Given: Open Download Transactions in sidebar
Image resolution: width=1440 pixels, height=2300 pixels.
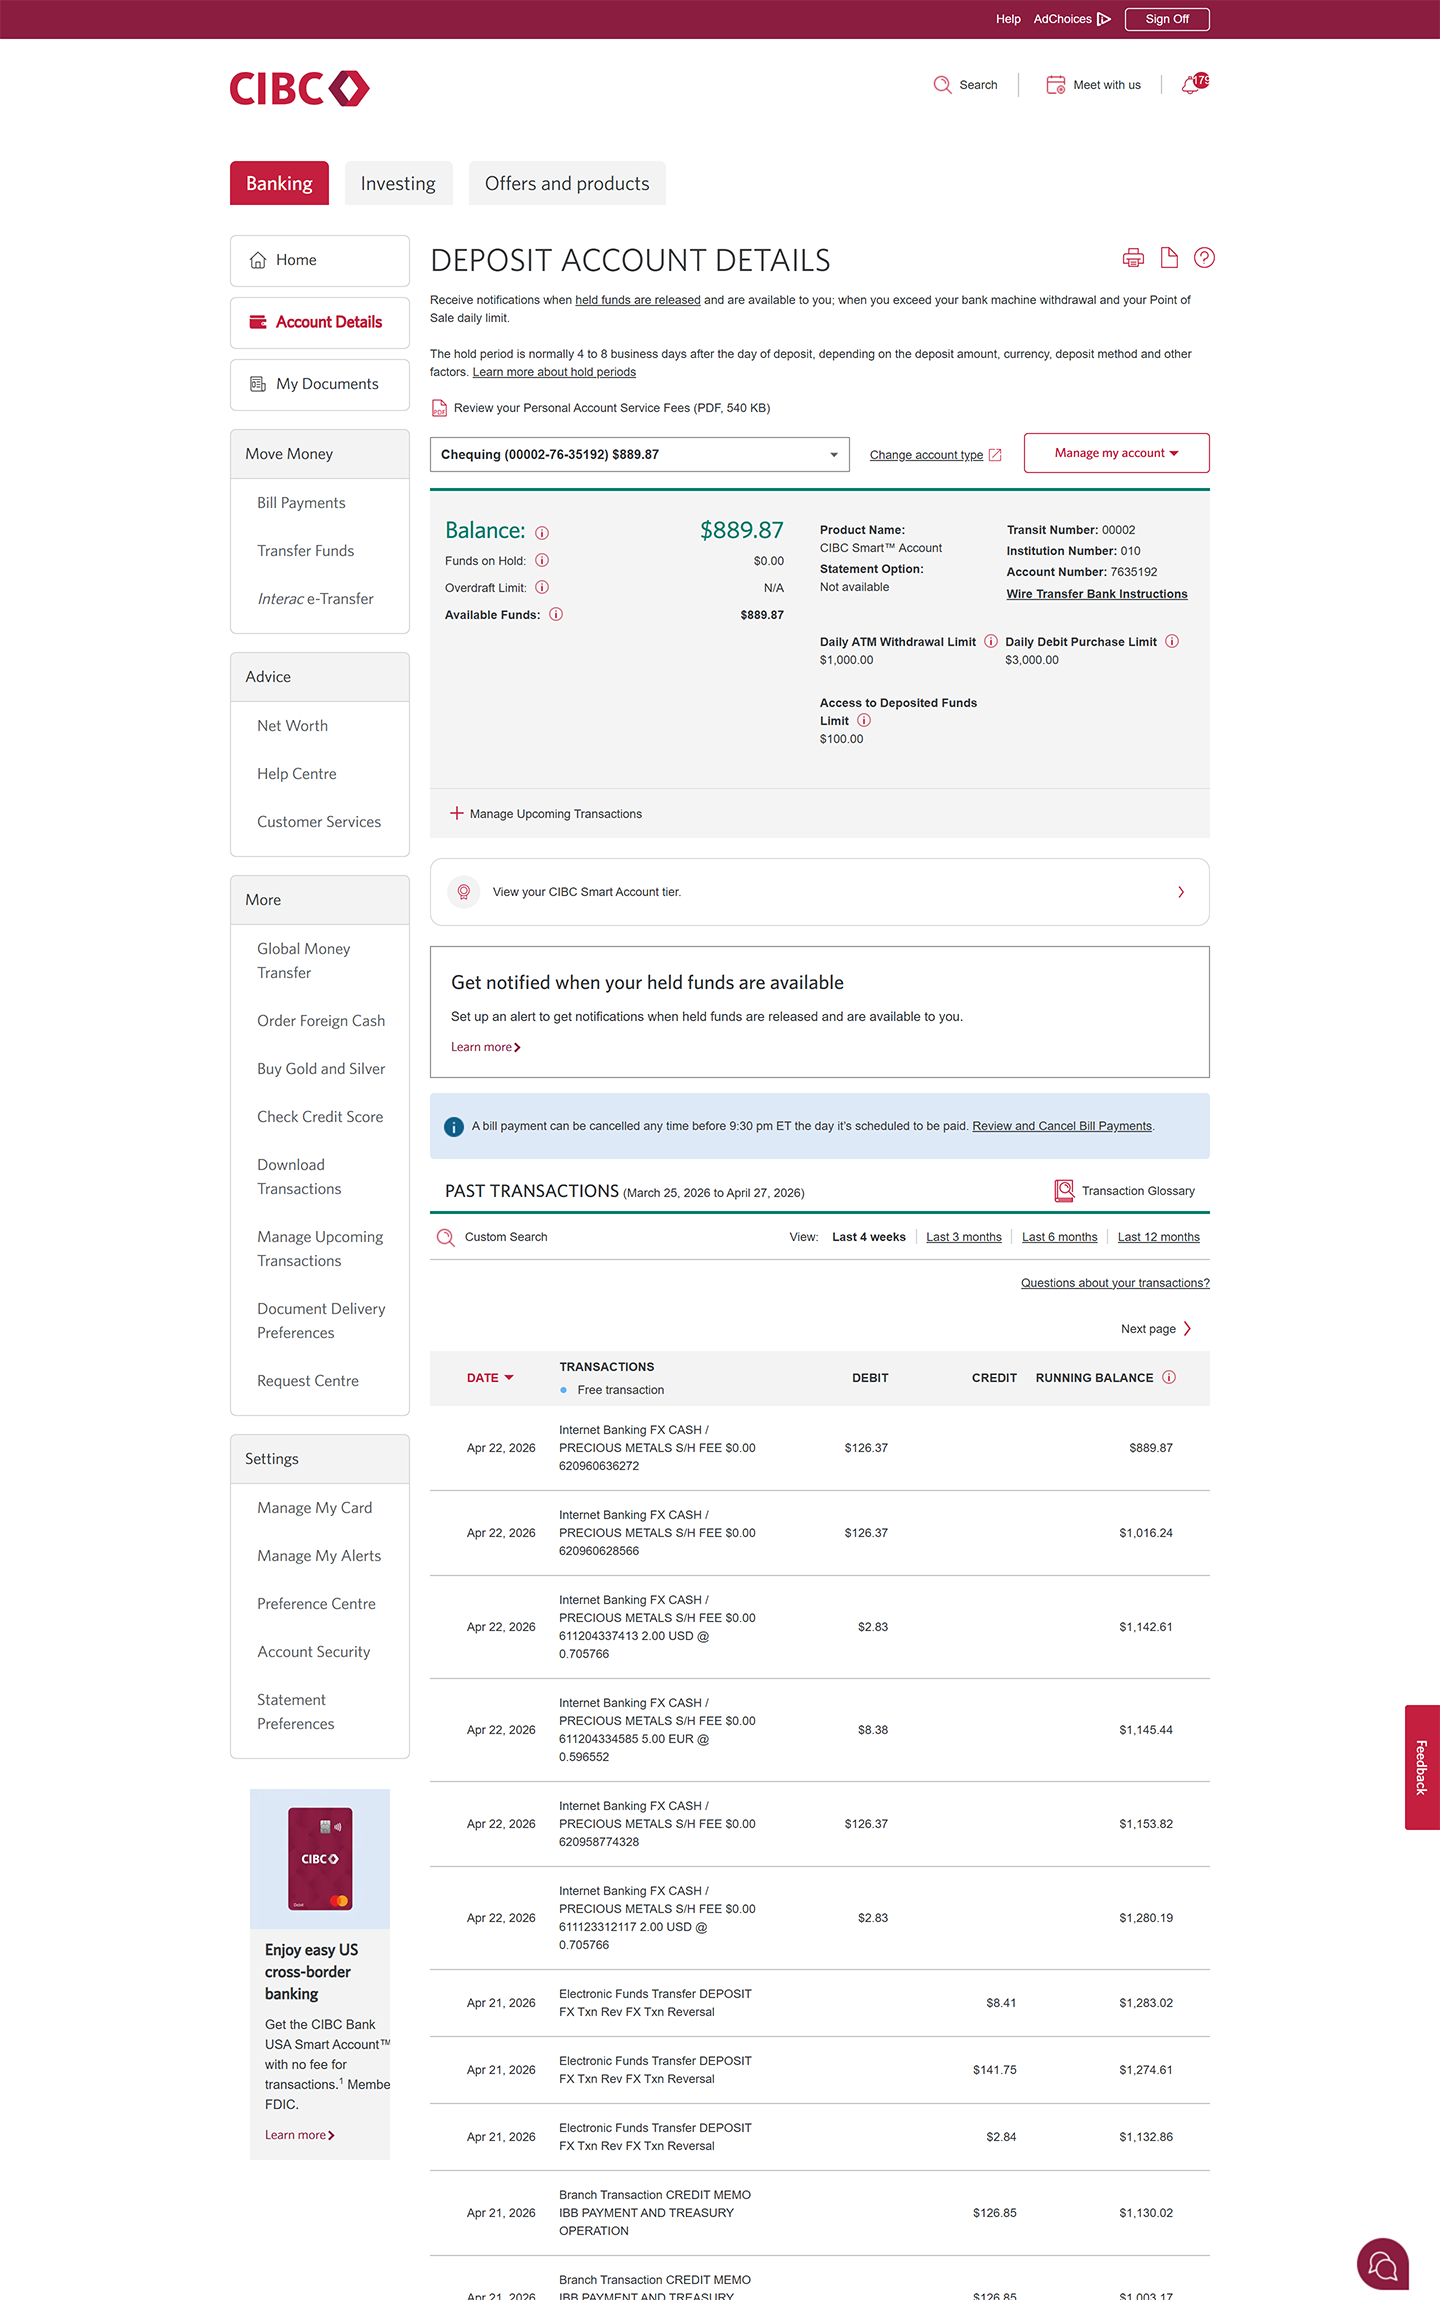Looking at the screenshot, I should pyautogui.click(x=299, y=1177).
